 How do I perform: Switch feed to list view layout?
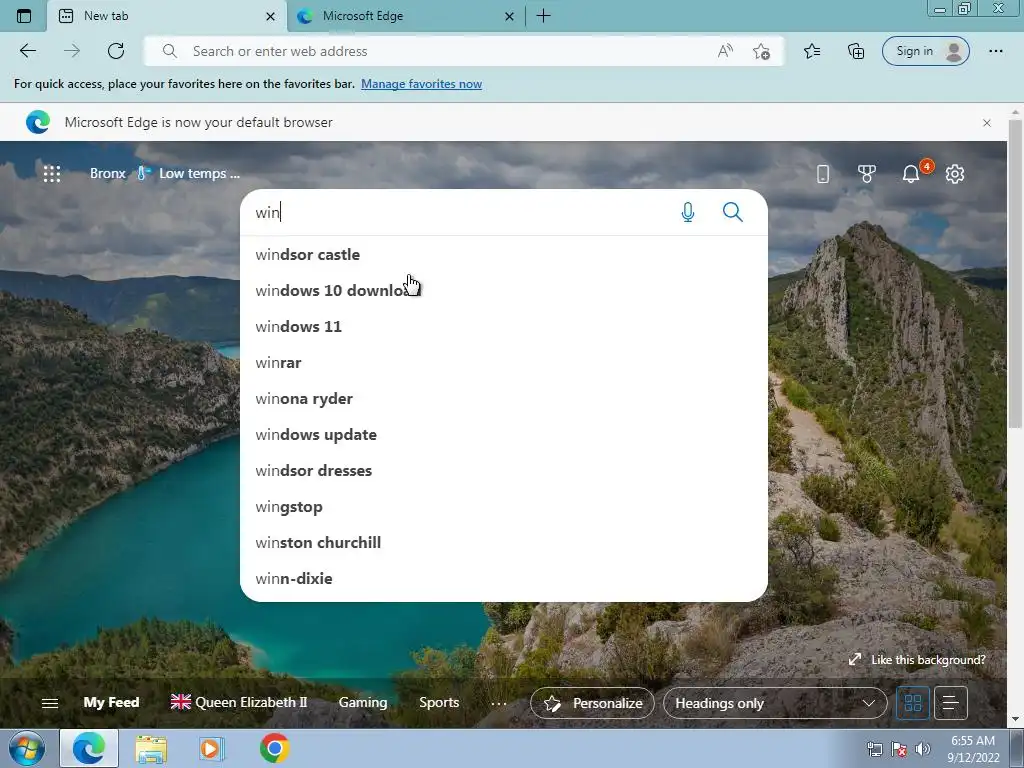click(x=950, y=703)
